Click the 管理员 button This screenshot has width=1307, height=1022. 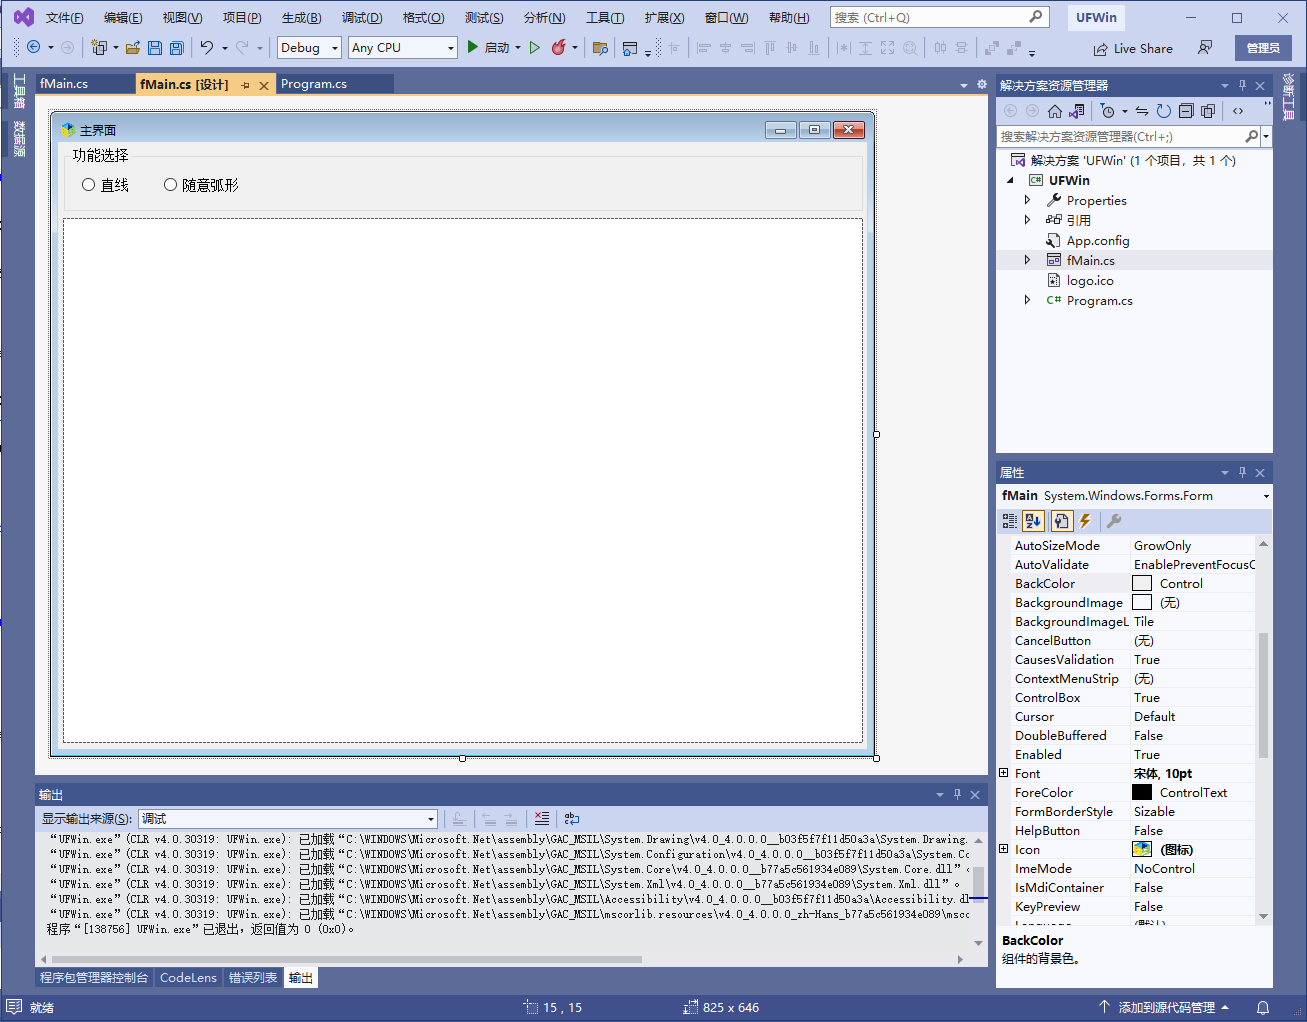[x=1263, y=48]
